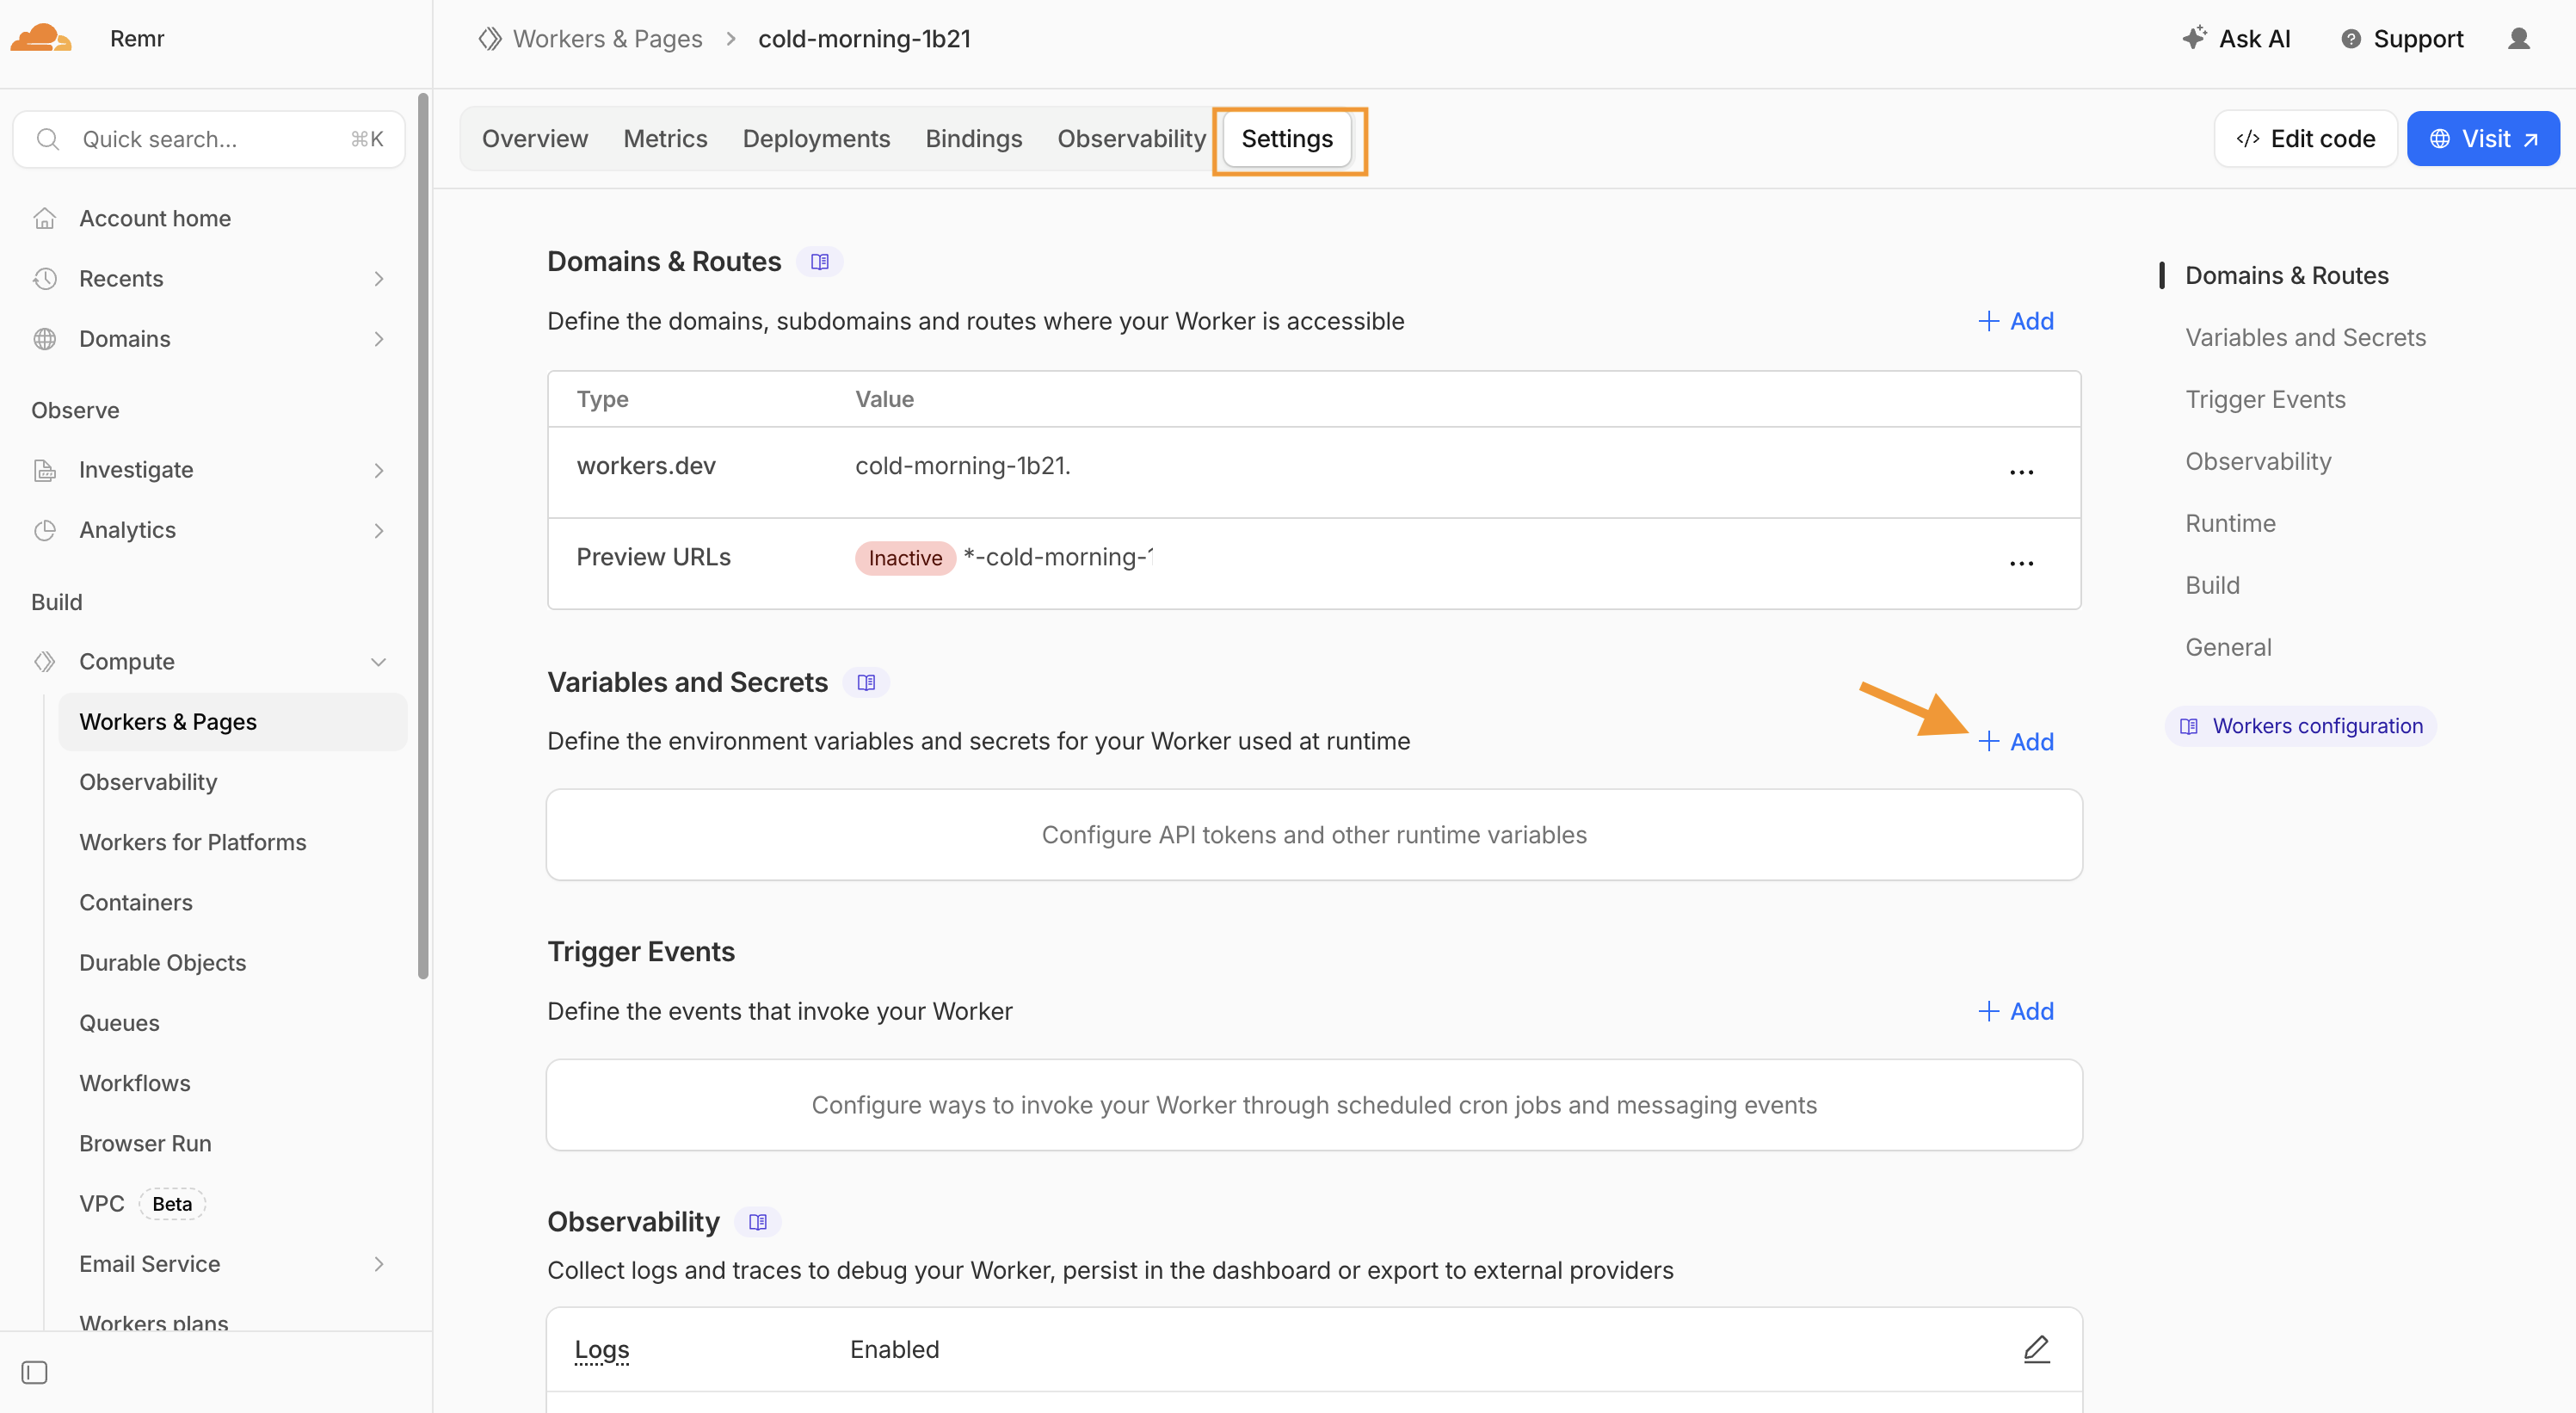Open Containers in sidebar

click(136, 902)
